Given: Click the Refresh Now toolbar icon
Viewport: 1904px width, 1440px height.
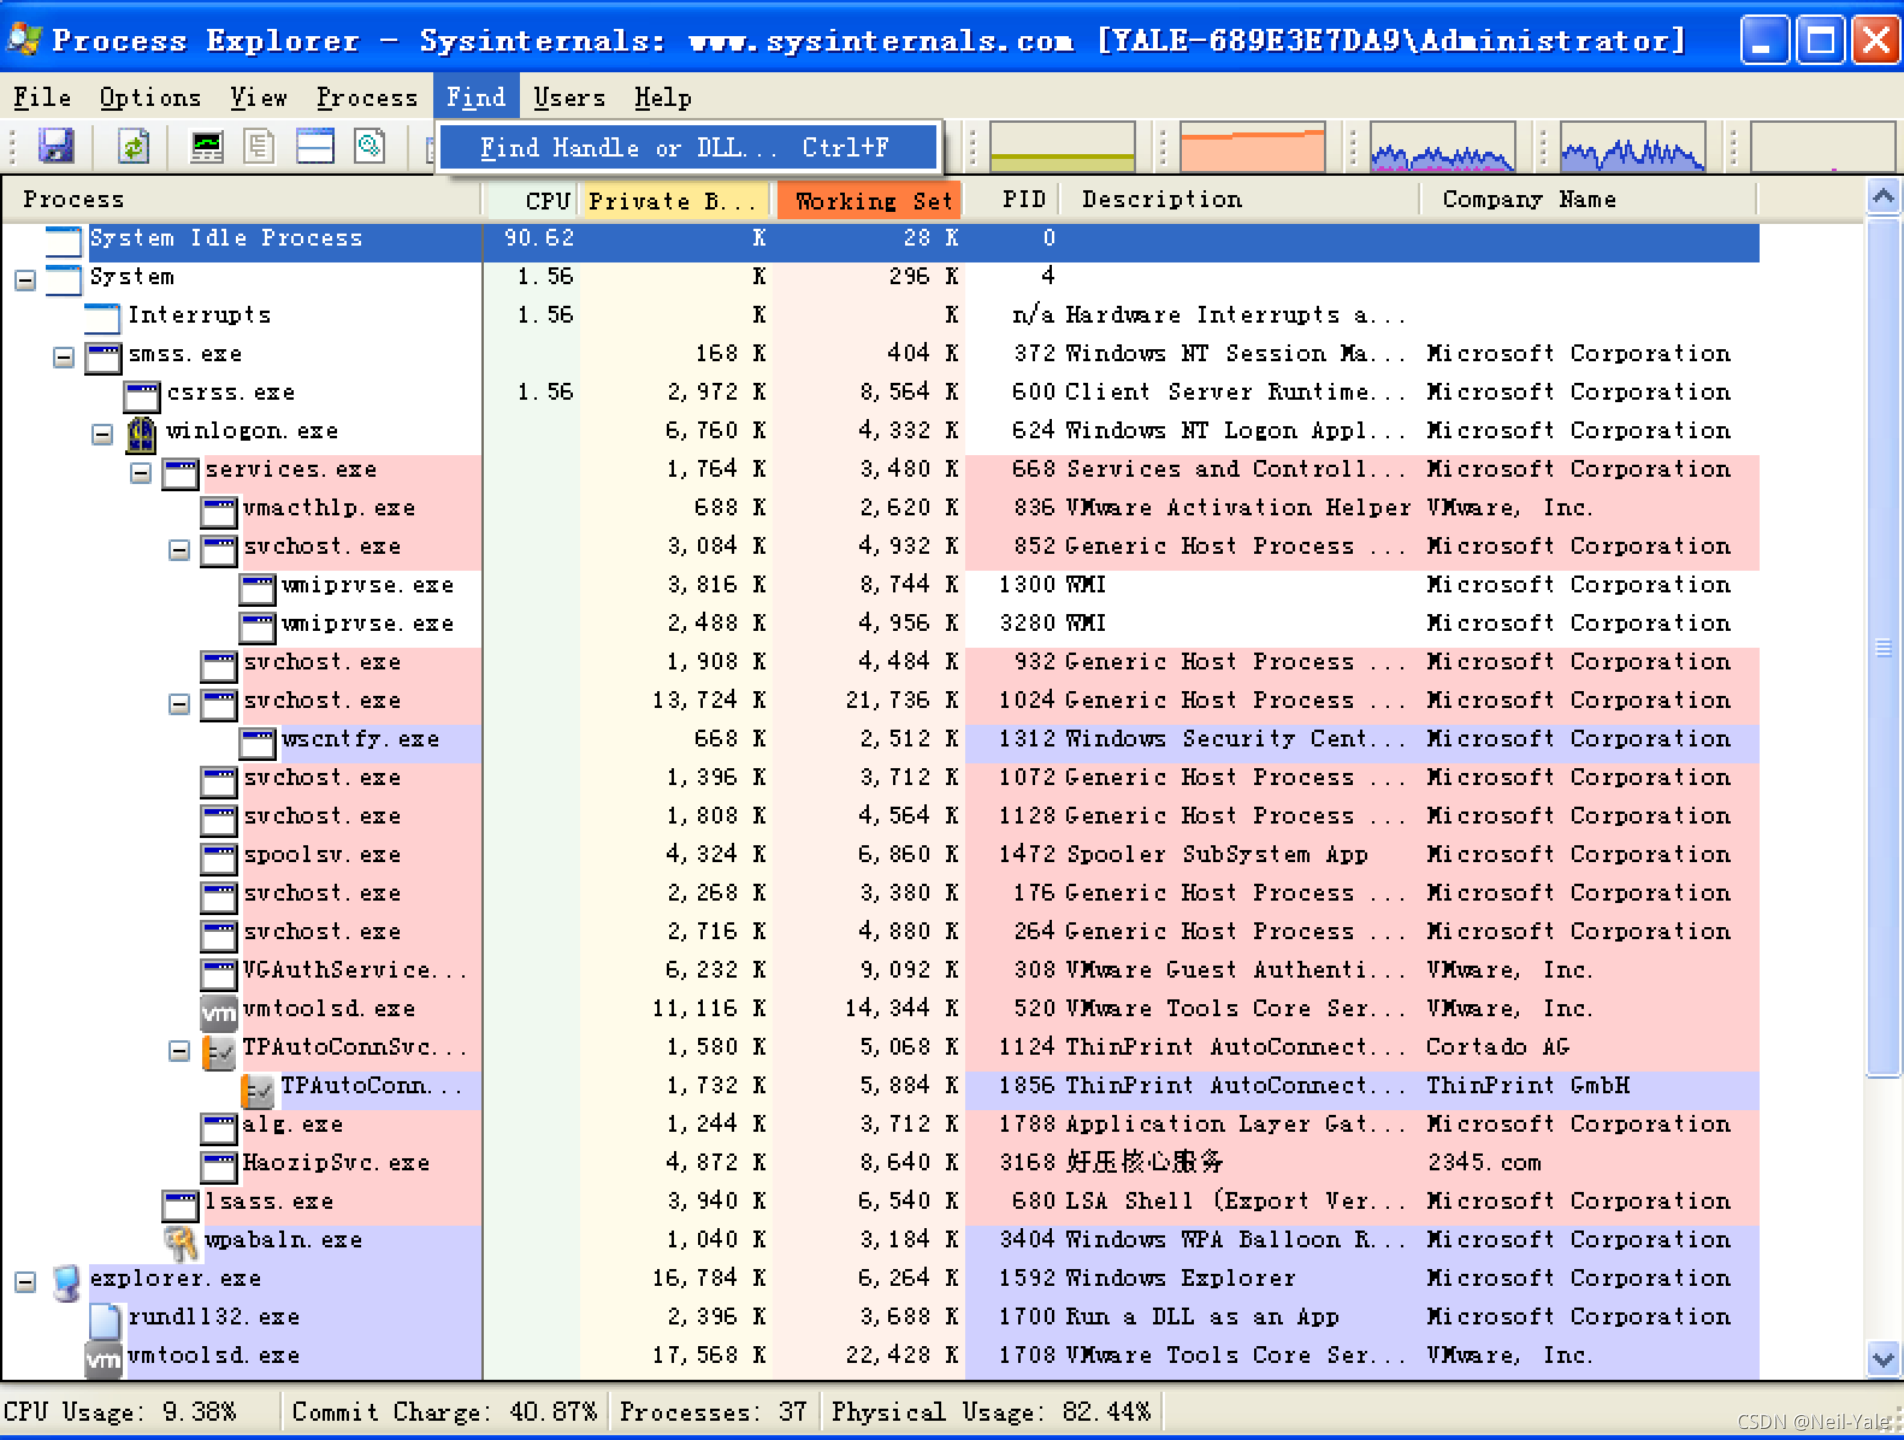Looking at the screenshot, I should [x=133, y=146].
